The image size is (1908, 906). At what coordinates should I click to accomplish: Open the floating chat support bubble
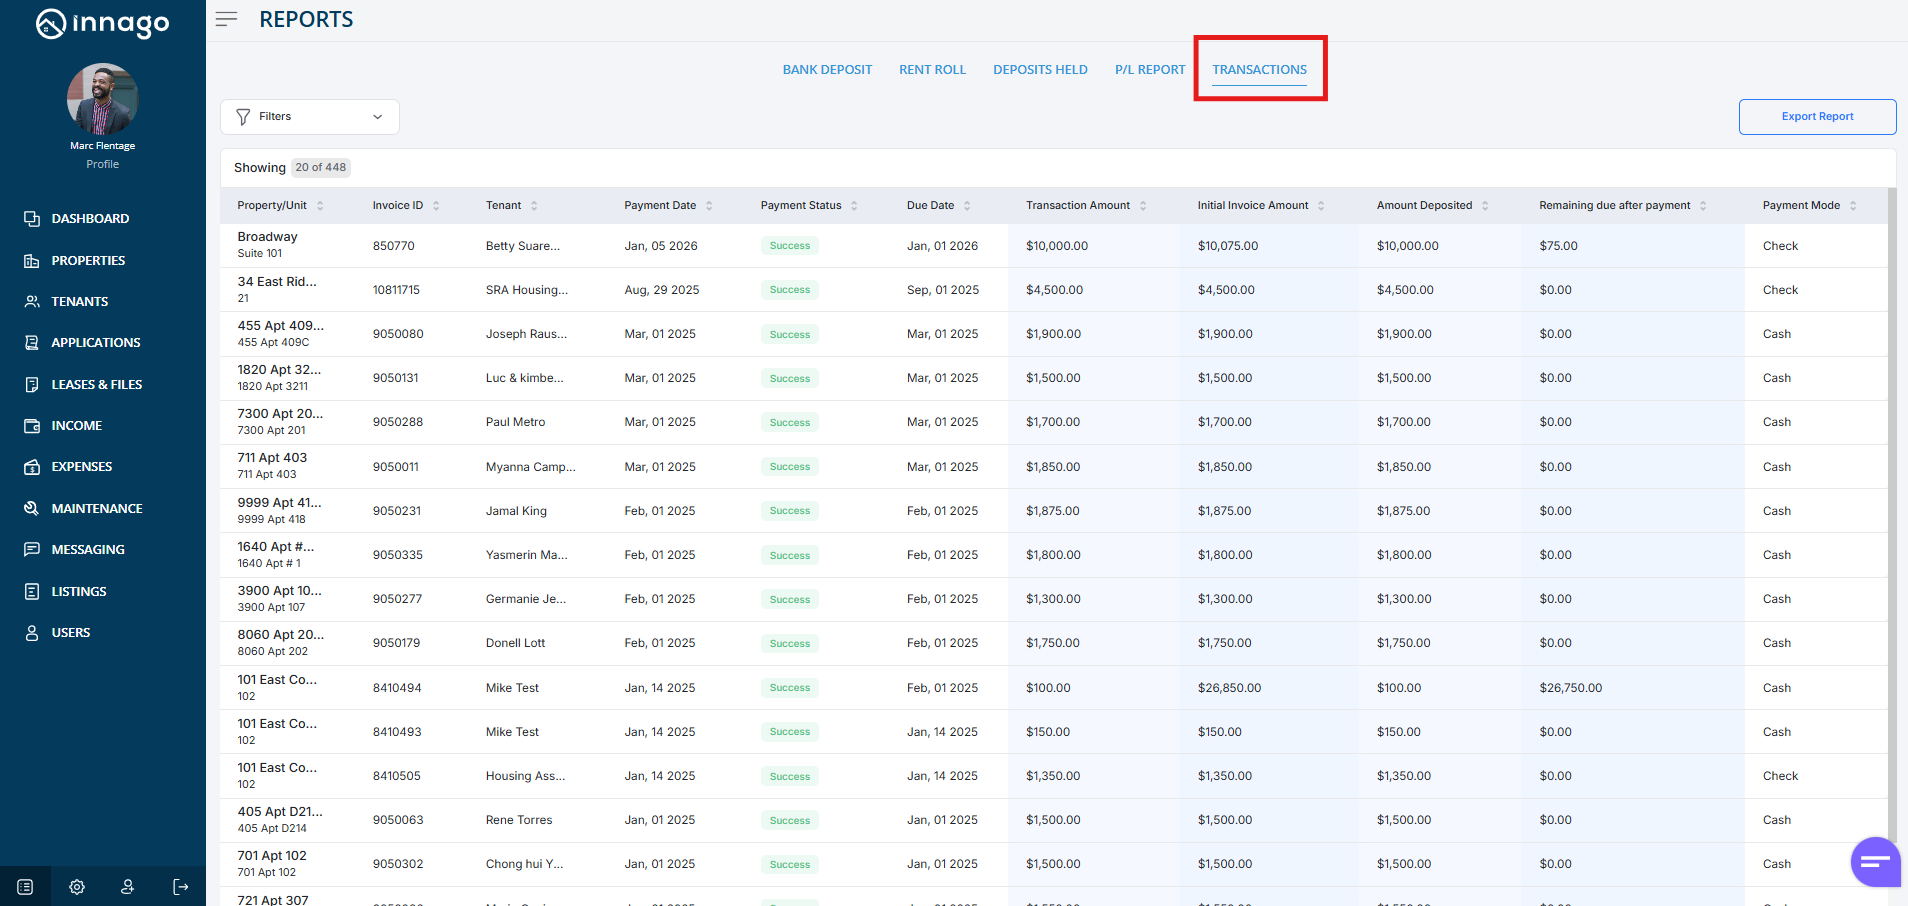click(x=1875, y=862)
